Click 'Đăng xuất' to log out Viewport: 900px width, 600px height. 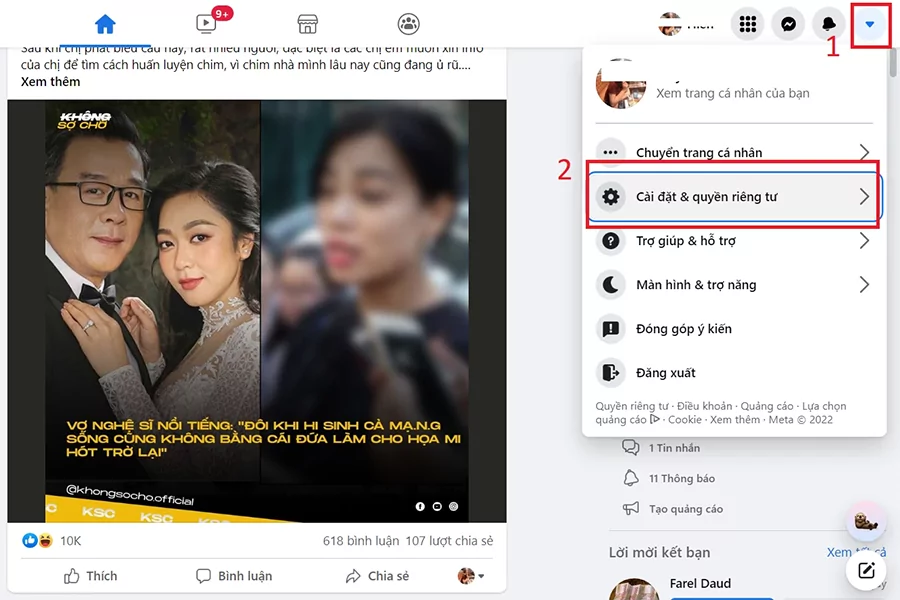point(734,373)
